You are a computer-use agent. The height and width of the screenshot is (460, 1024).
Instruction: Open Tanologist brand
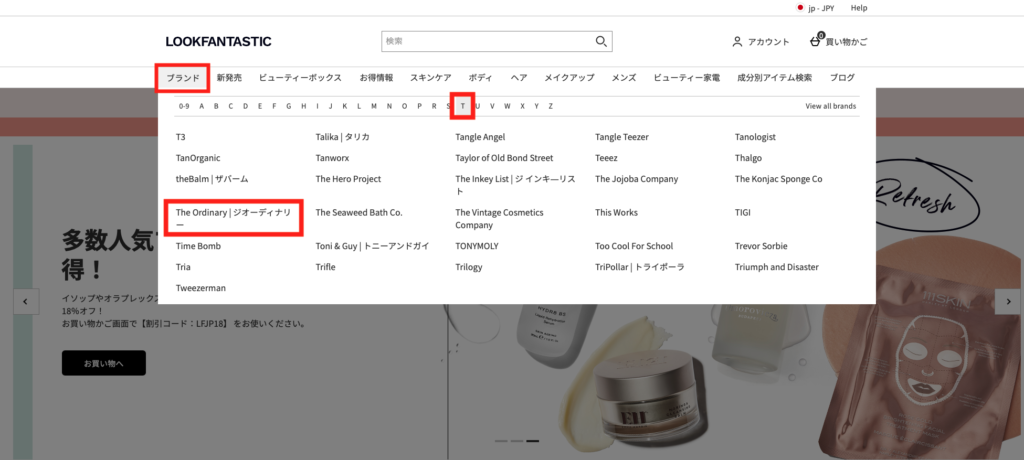click(x=755, y=137)
